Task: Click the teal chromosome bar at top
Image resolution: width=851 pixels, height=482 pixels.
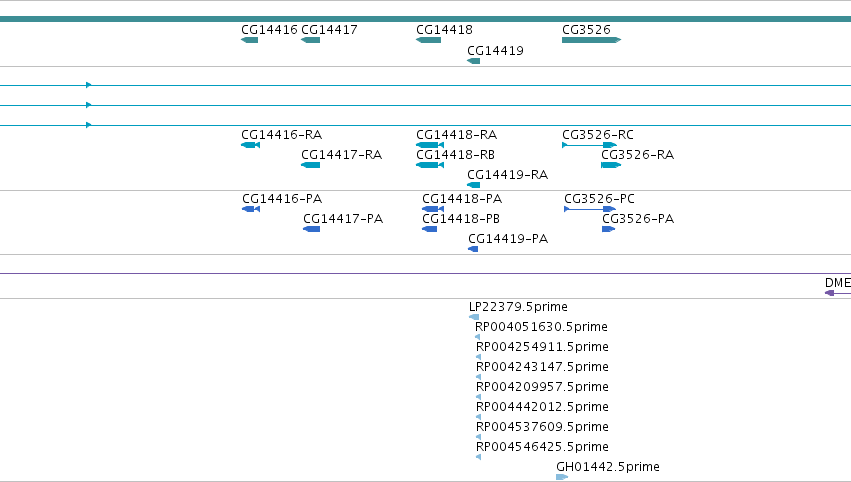Action: (x=426, y=19)
